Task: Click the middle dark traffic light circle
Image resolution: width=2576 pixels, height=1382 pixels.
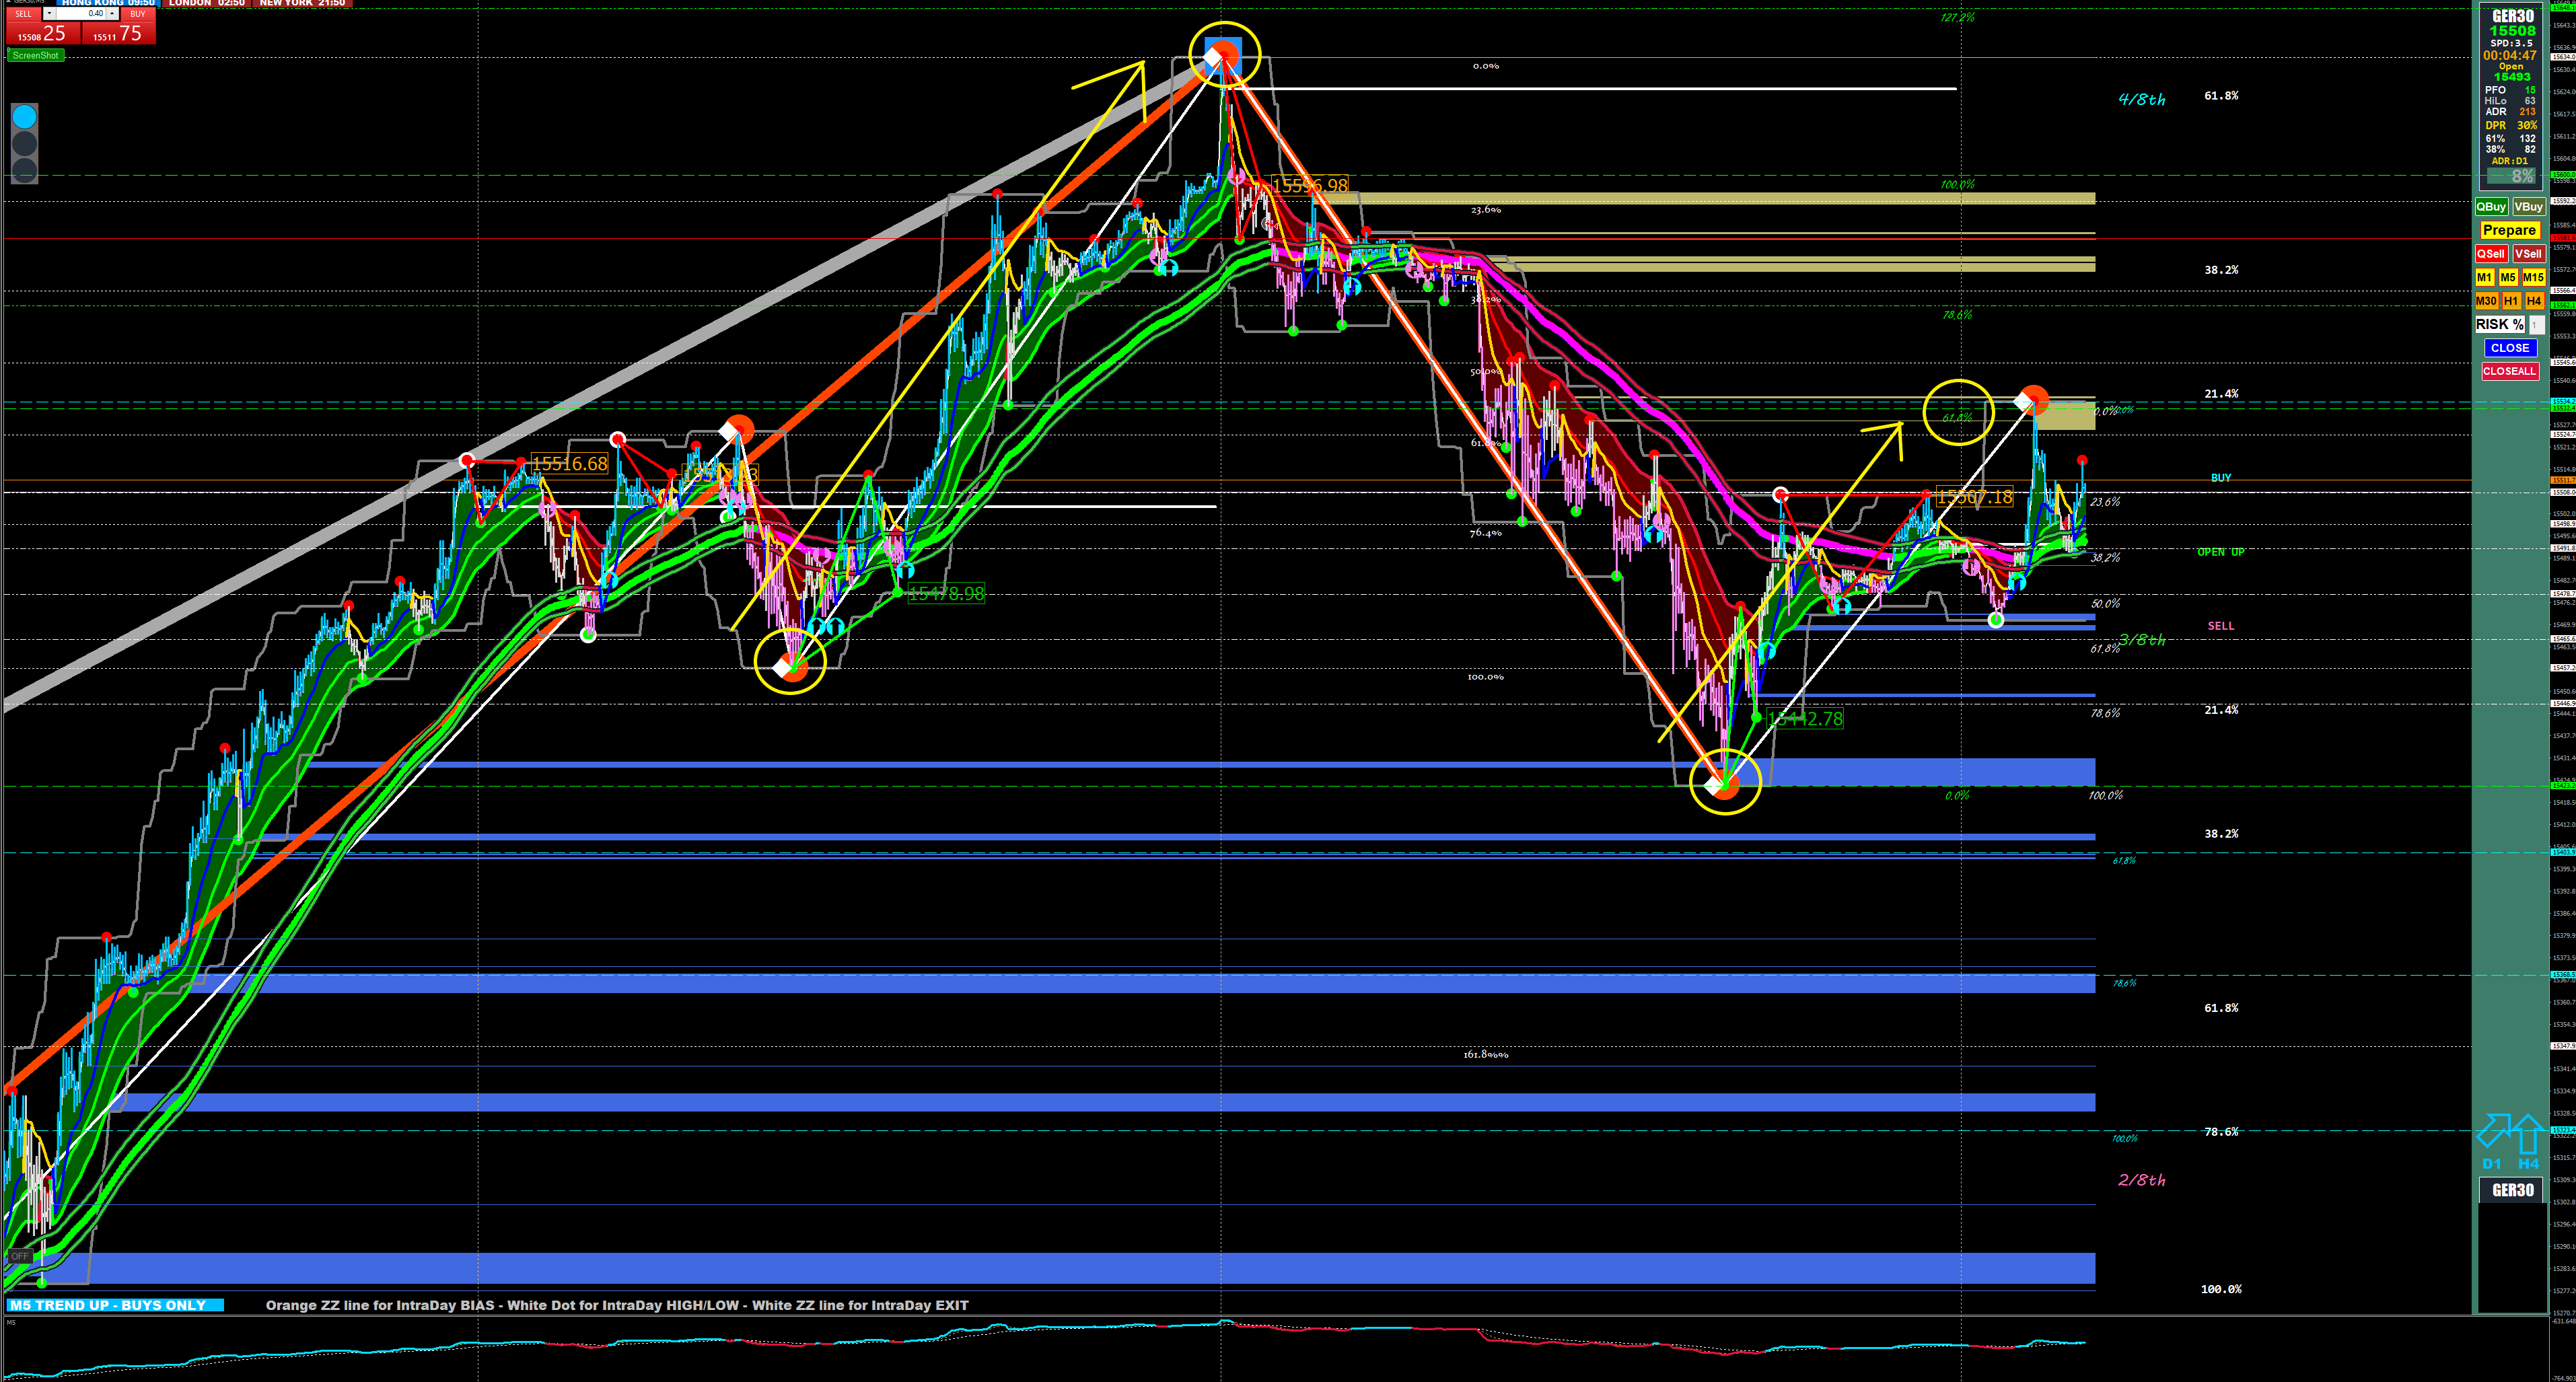Action: 24,144
